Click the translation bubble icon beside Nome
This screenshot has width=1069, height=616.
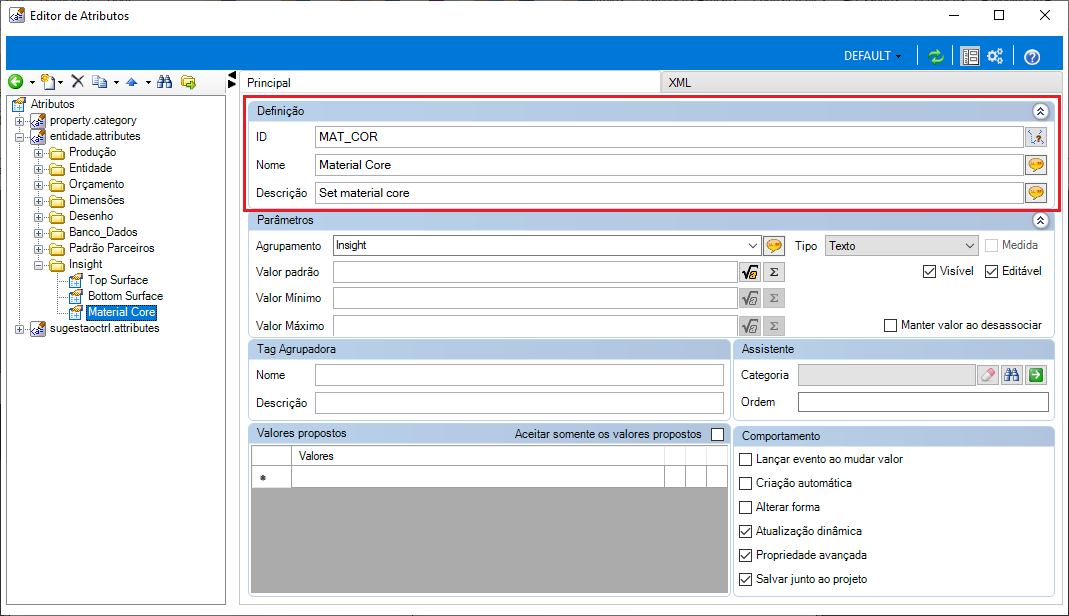pos(1036,165)
